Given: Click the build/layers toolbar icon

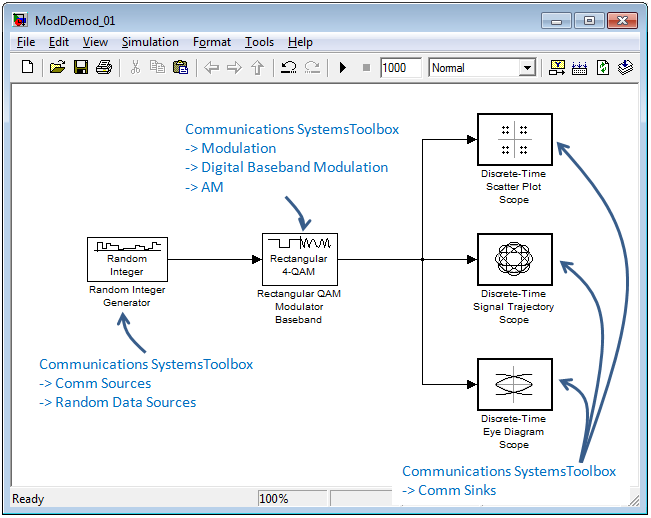Looking at the screenshot, I should 625,67.
